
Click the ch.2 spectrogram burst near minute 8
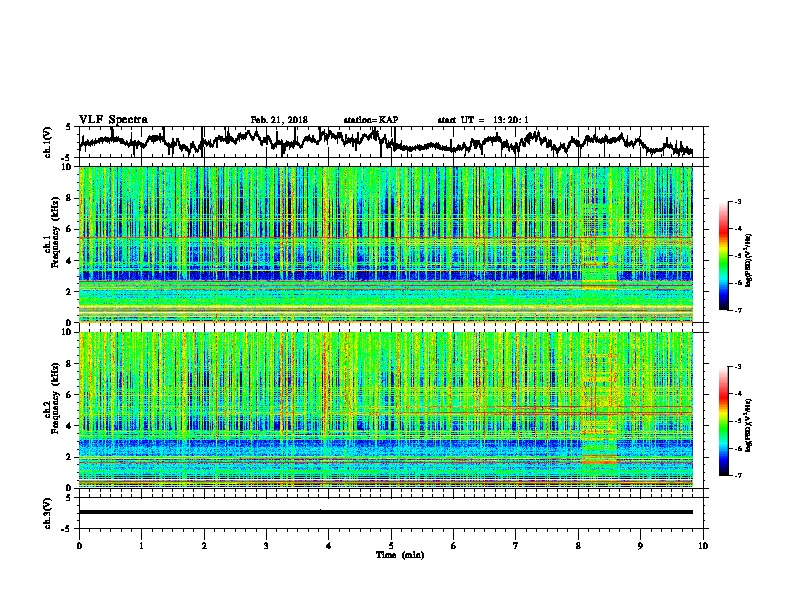600,409
